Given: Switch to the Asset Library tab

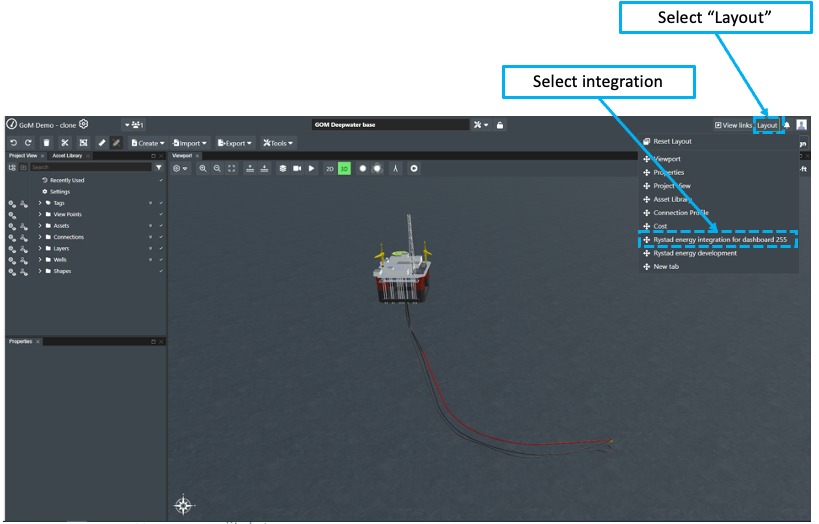Looking at the screenshot, I should click(x=66, y=156).
